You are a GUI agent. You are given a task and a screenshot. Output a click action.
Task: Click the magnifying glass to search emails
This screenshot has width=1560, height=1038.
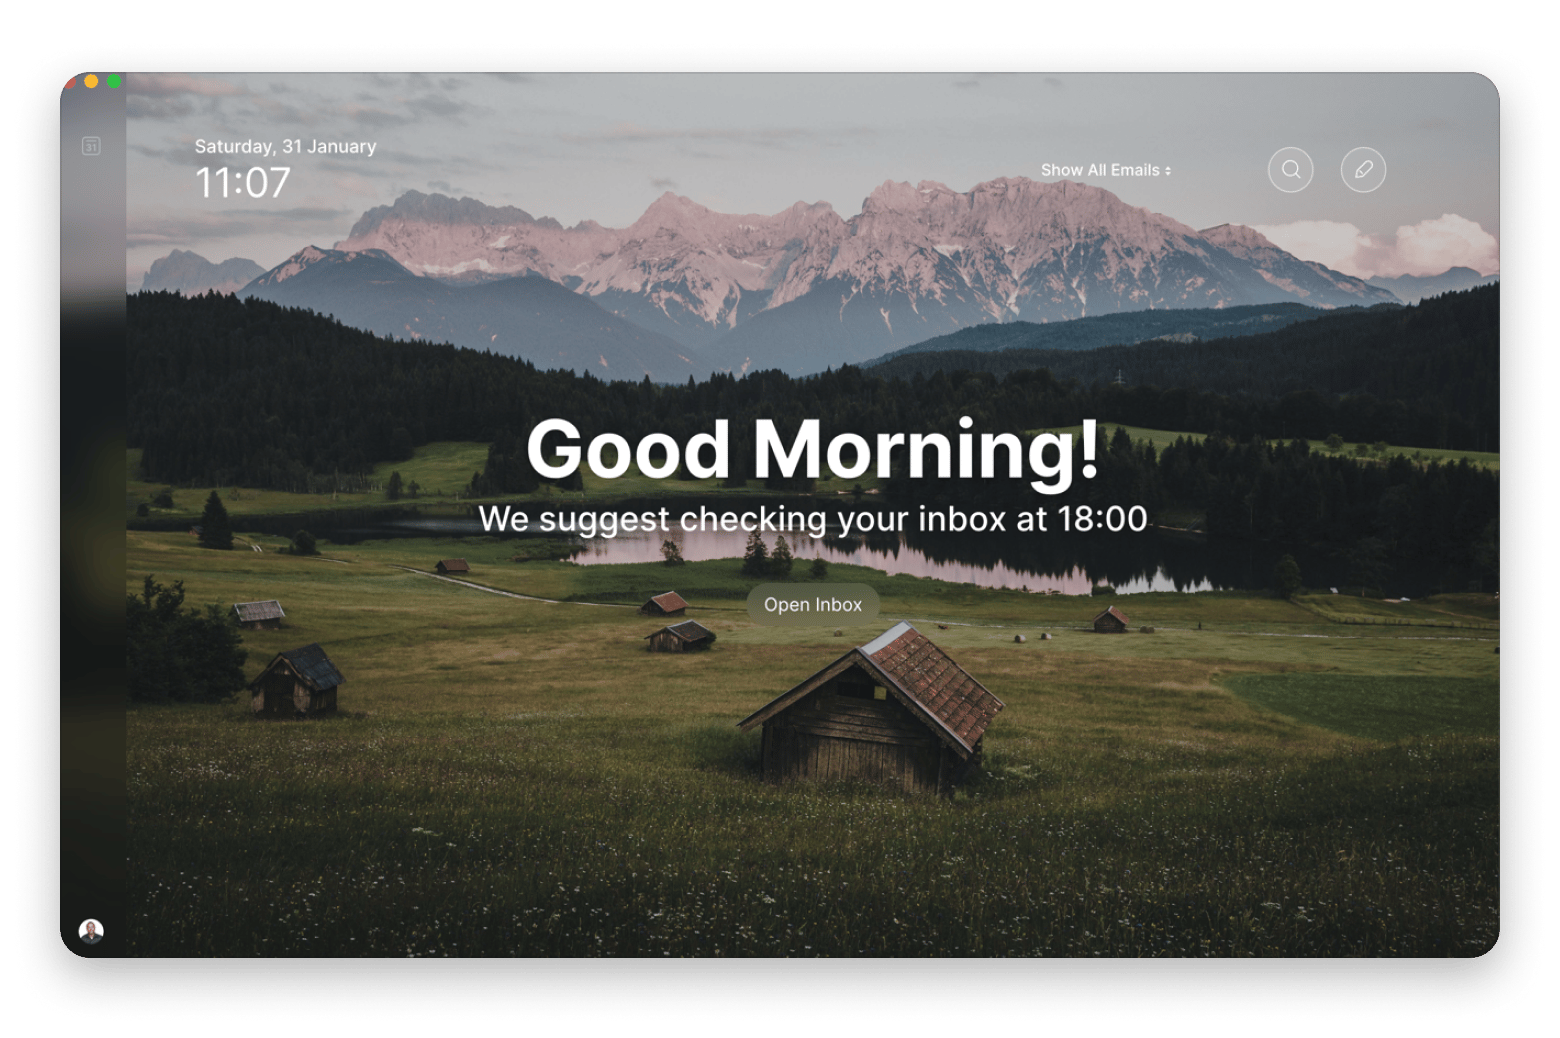click(x=1290, y=170)
